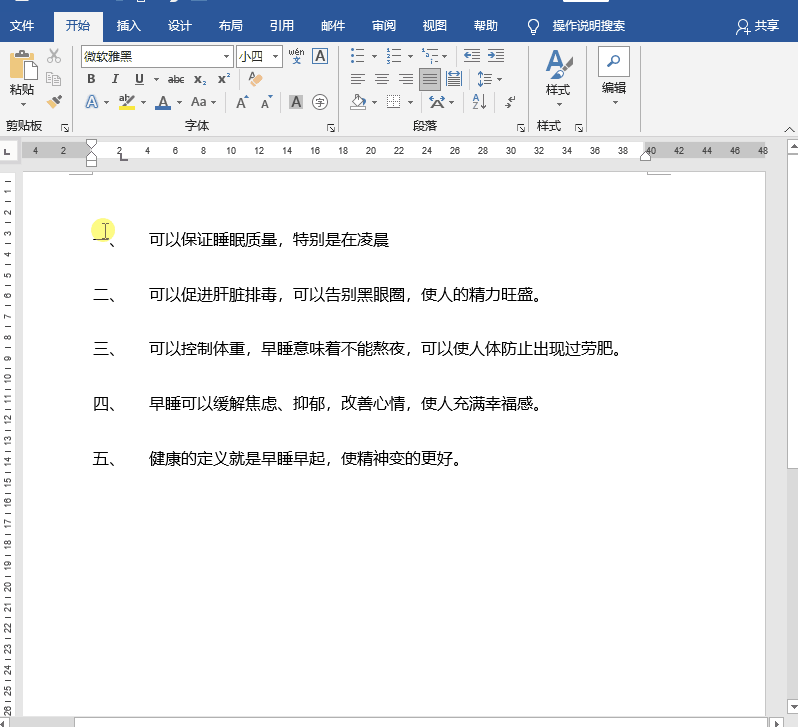
Task: Click the Phonetic Guide wén icon
Action: (296, 56)
